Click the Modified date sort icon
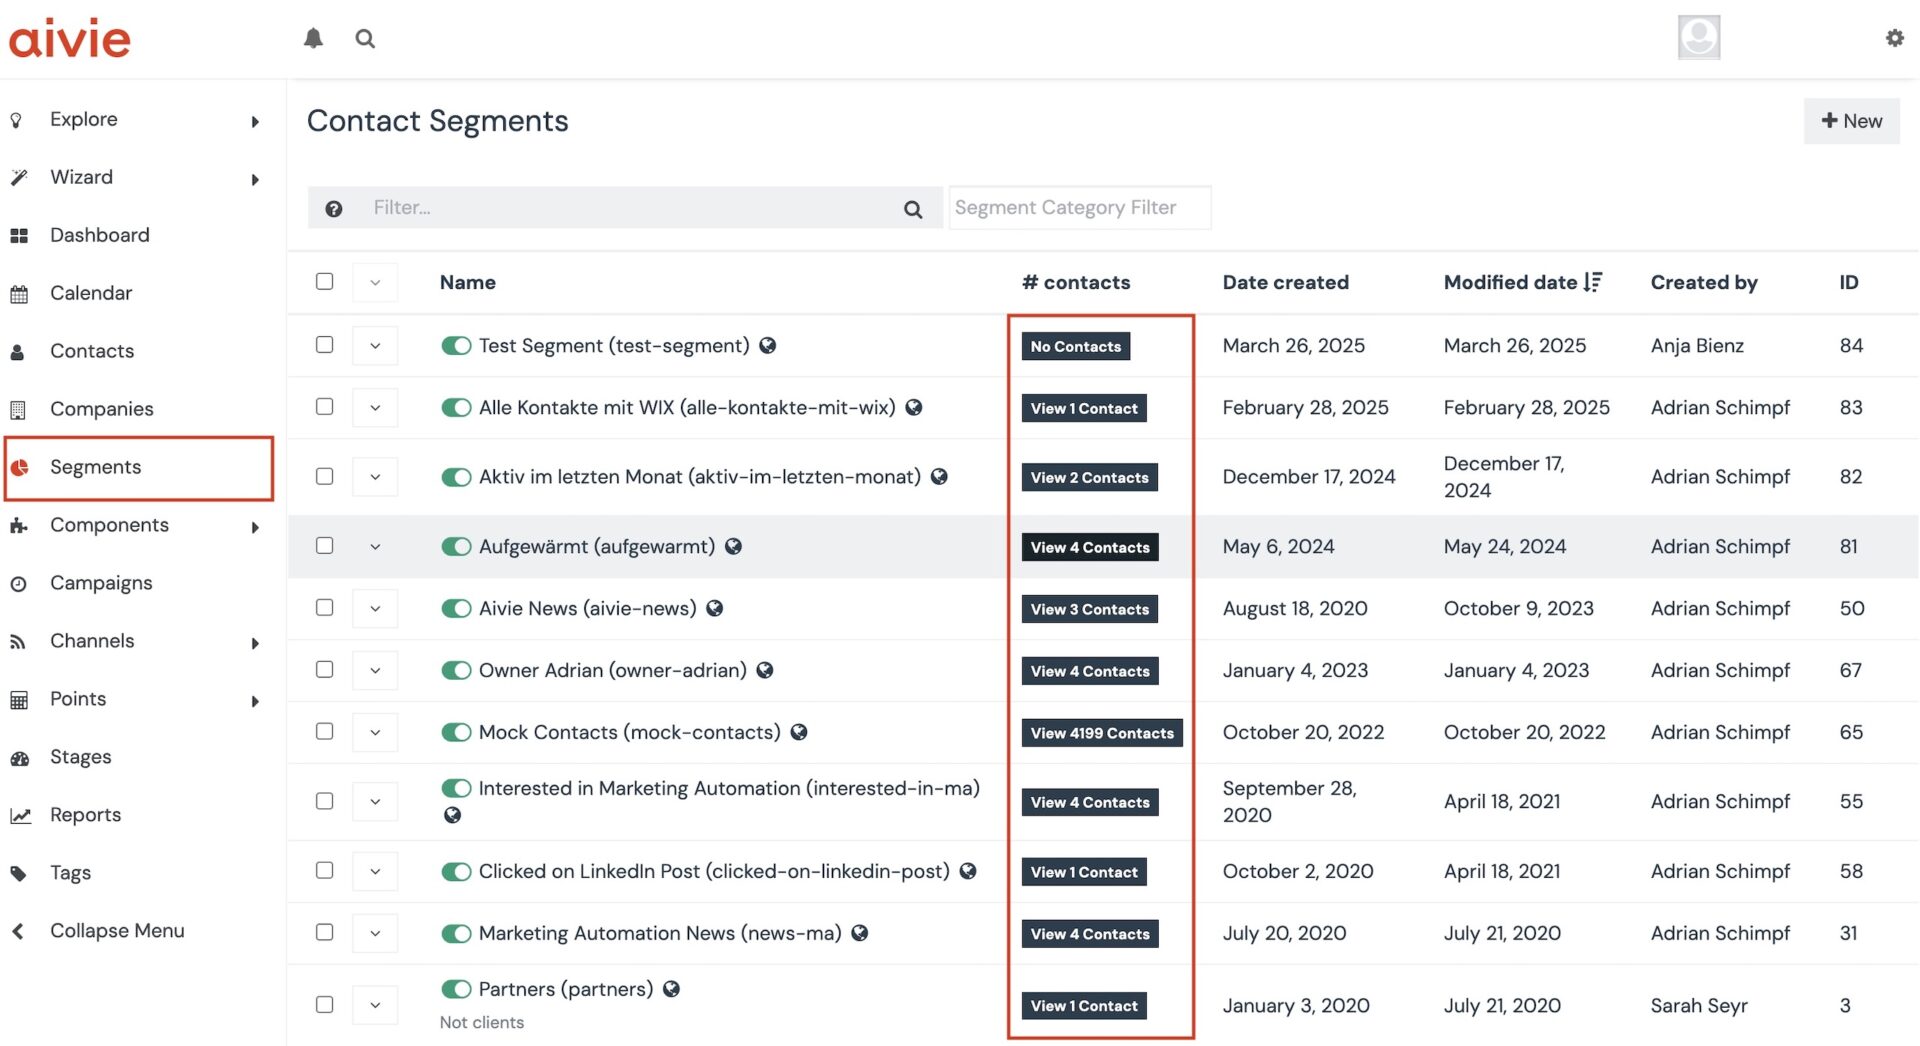Screen dimensions: 1920x1046 click(x=1593, y=282)
